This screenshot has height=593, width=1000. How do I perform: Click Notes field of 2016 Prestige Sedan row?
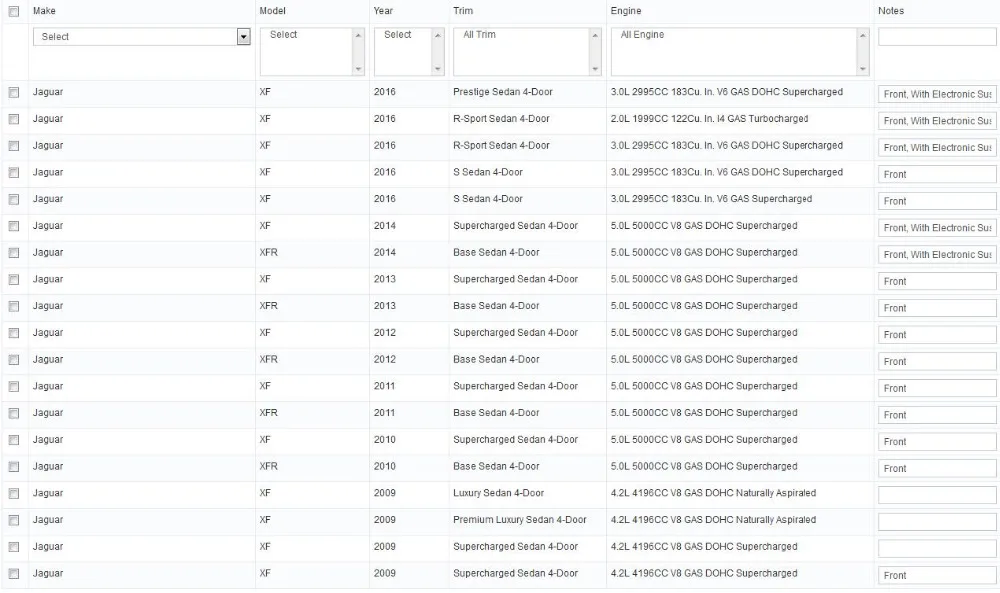tap(937, 94)
